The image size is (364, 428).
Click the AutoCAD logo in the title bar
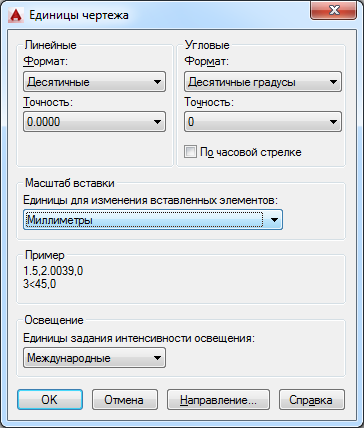(x=16, y=15)
